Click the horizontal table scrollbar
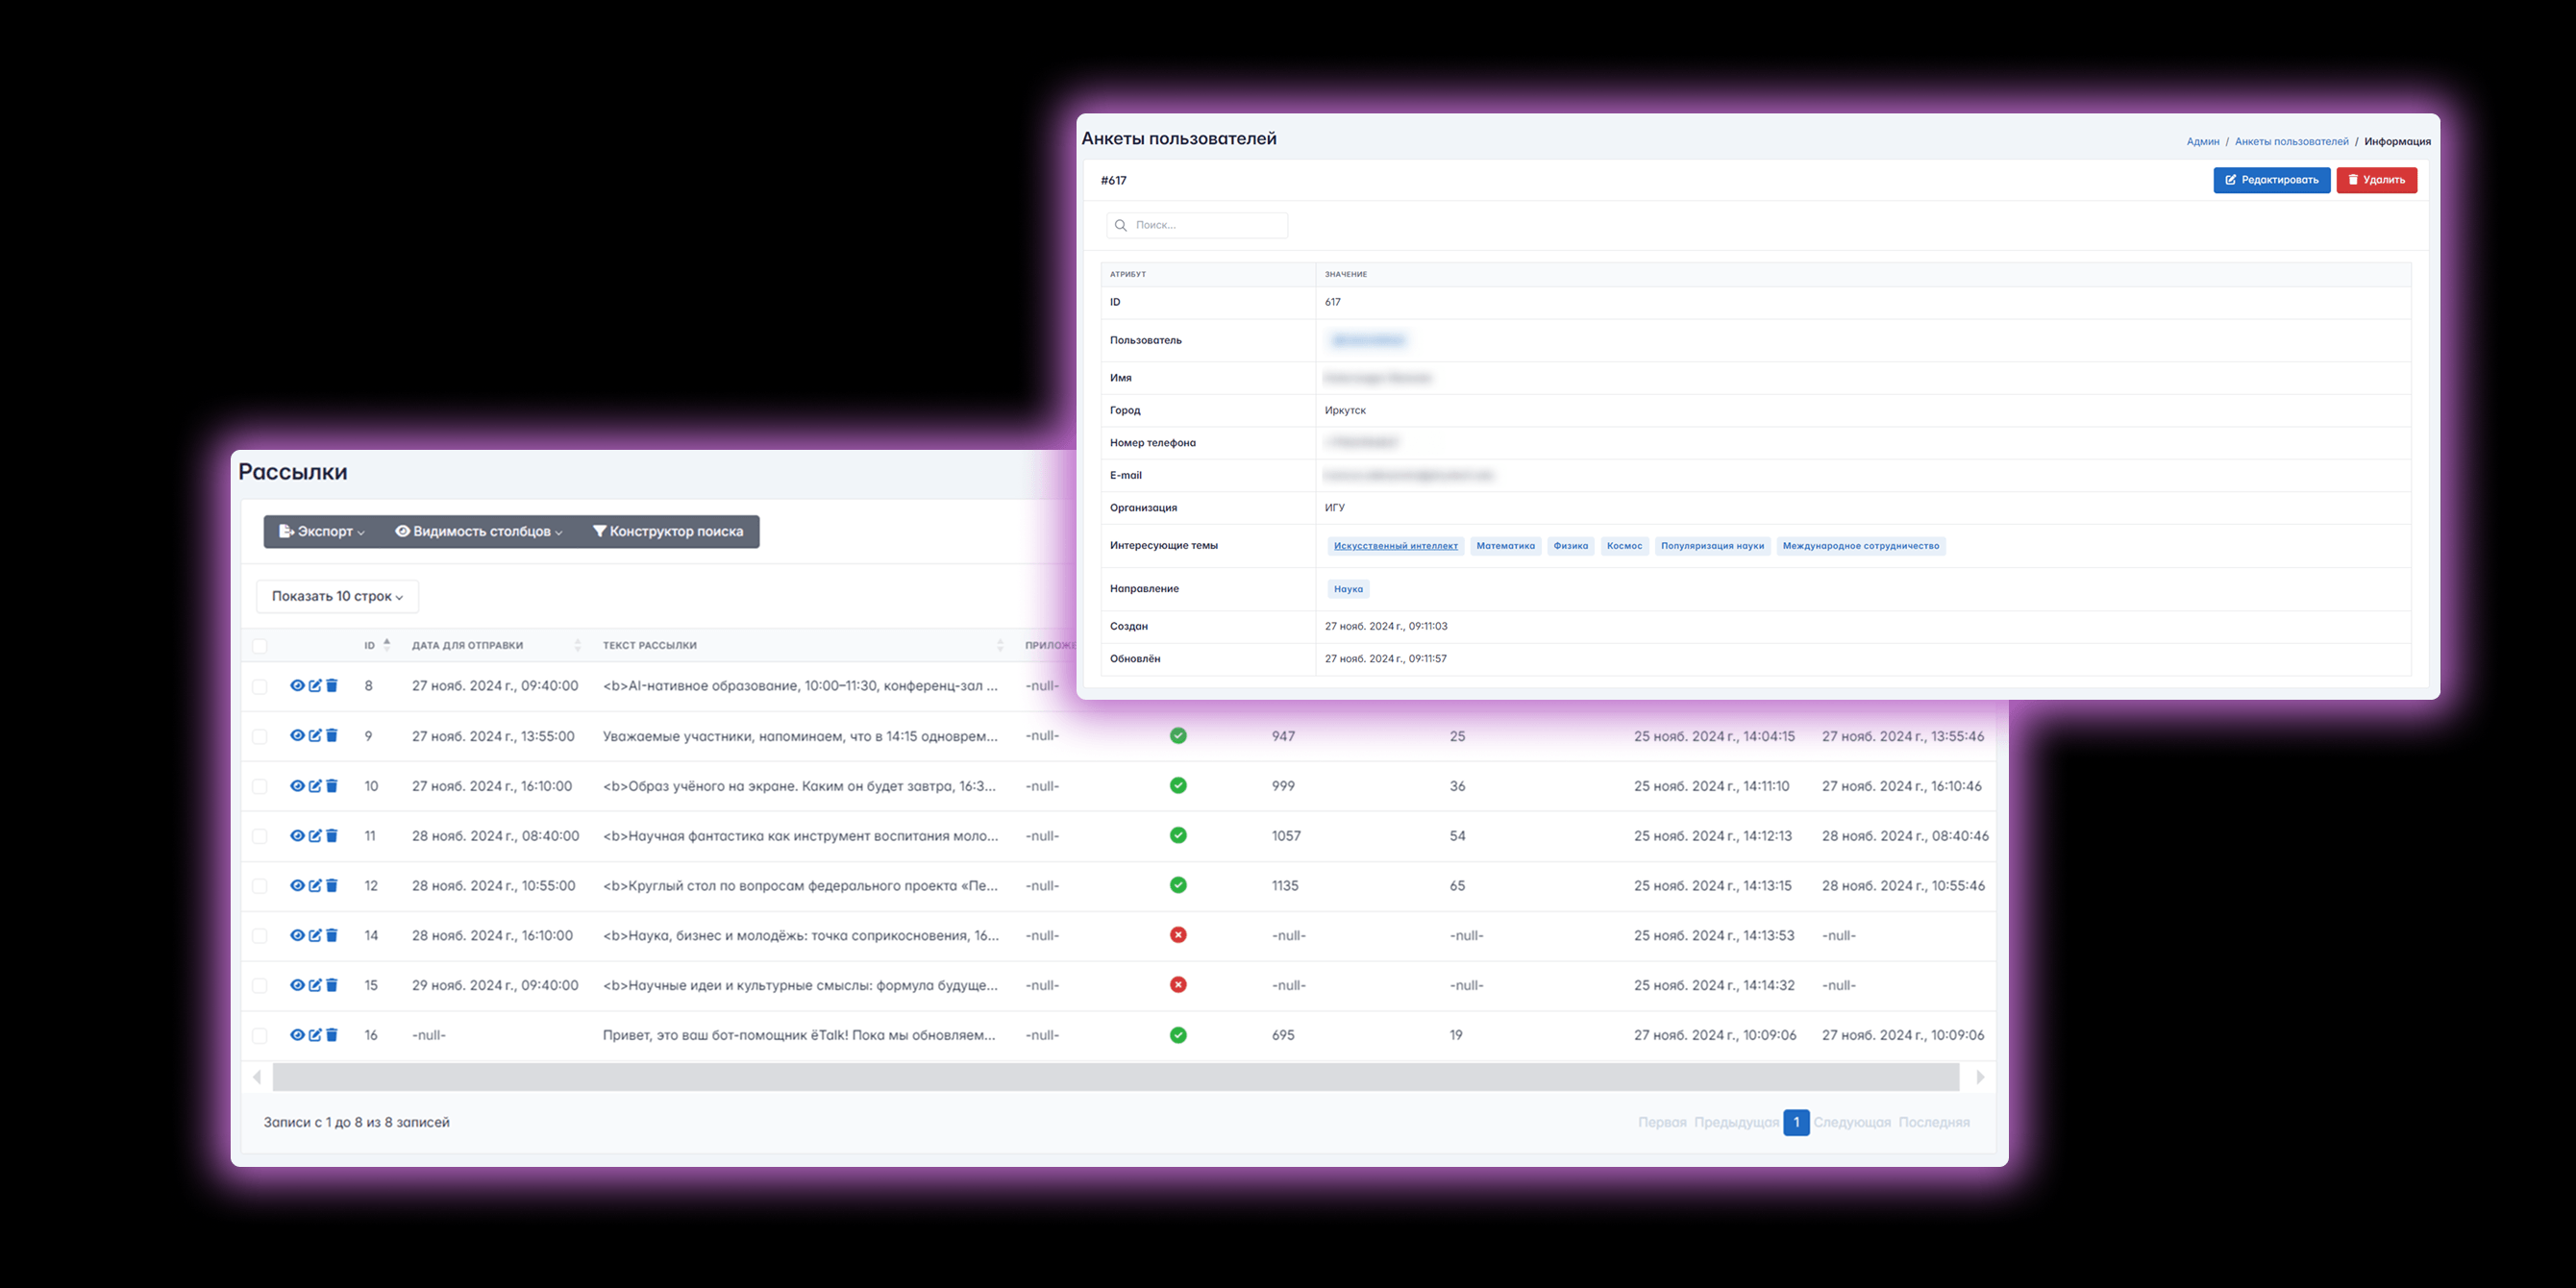This screenshot has width=2576, height=1288. pos(1115,1077)
